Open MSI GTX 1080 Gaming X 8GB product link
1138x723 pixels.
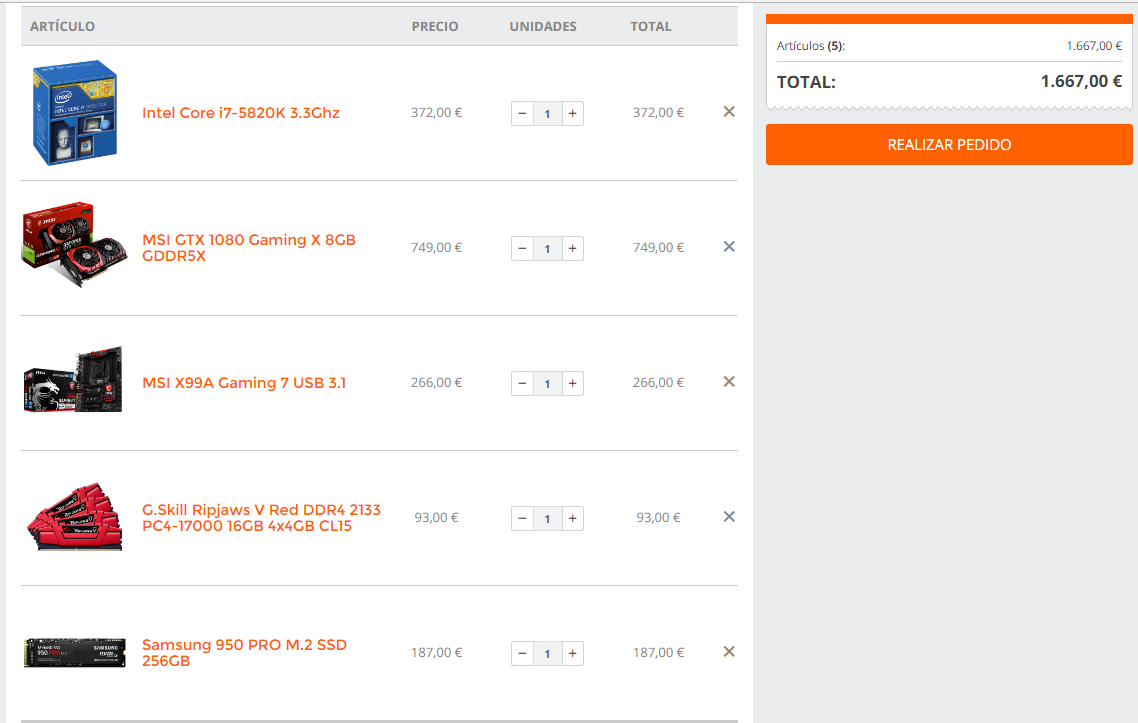click(x=249, y=248)
